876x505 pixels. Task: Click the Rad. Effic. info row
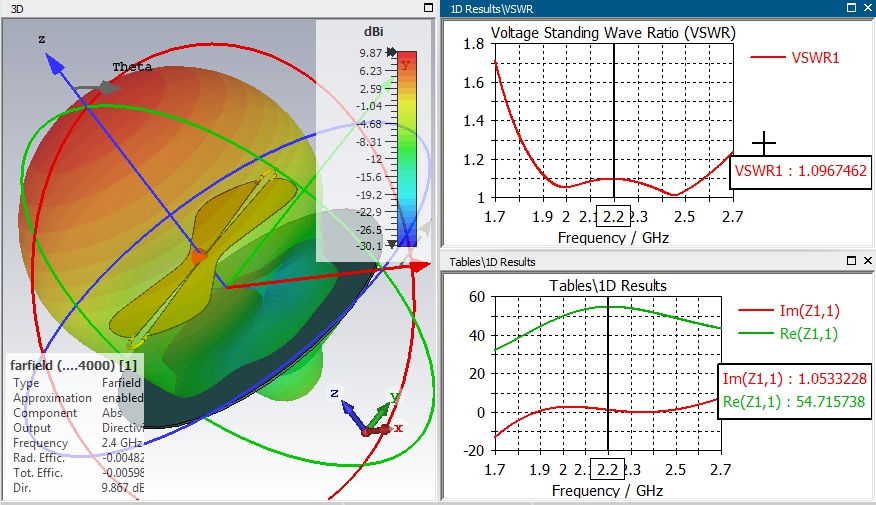(77, 458)
